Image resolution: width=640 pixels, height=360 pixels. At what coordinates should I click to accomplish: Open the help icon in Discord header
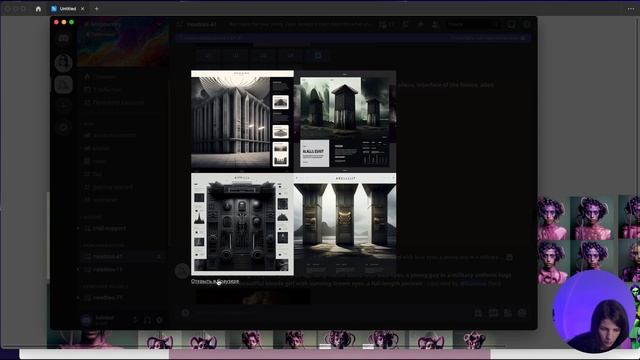tap(527, 24)
